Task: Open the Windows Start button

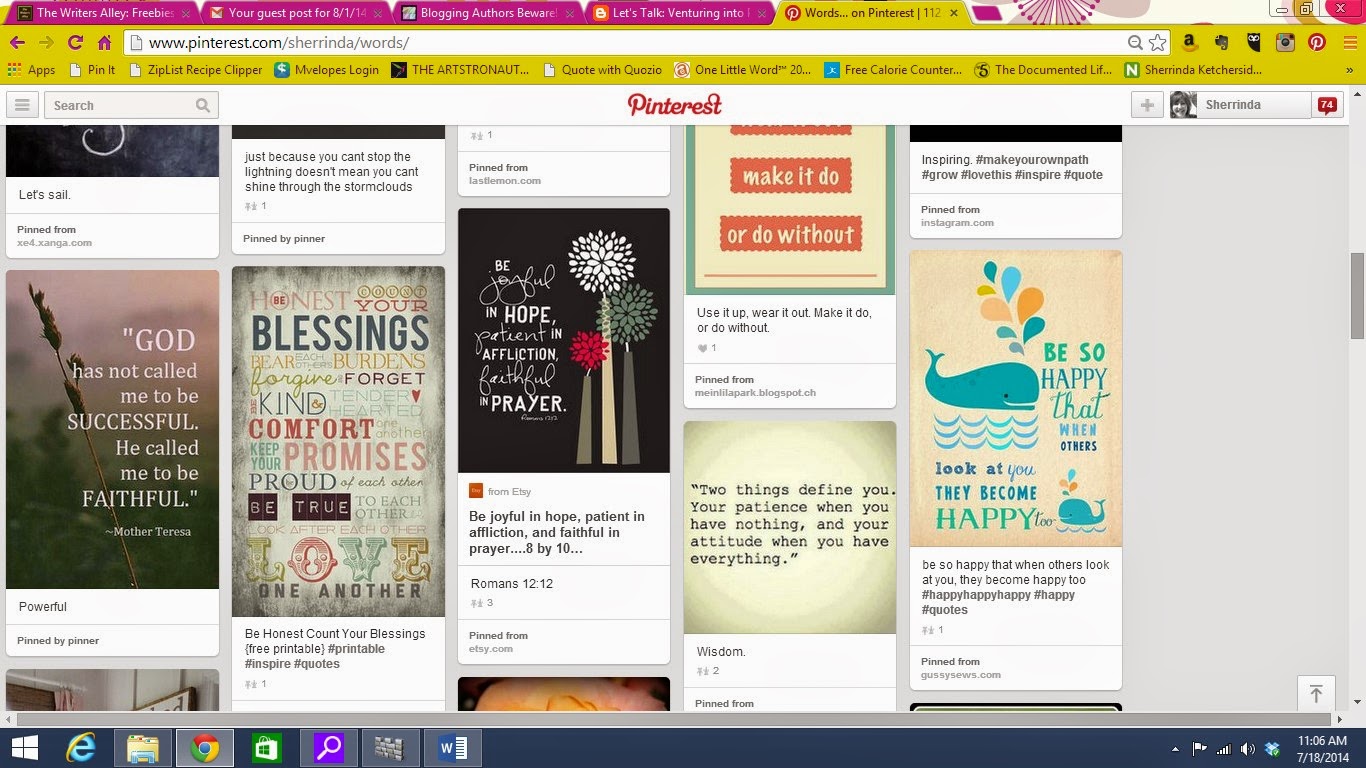Action: (x=24, y=748)
